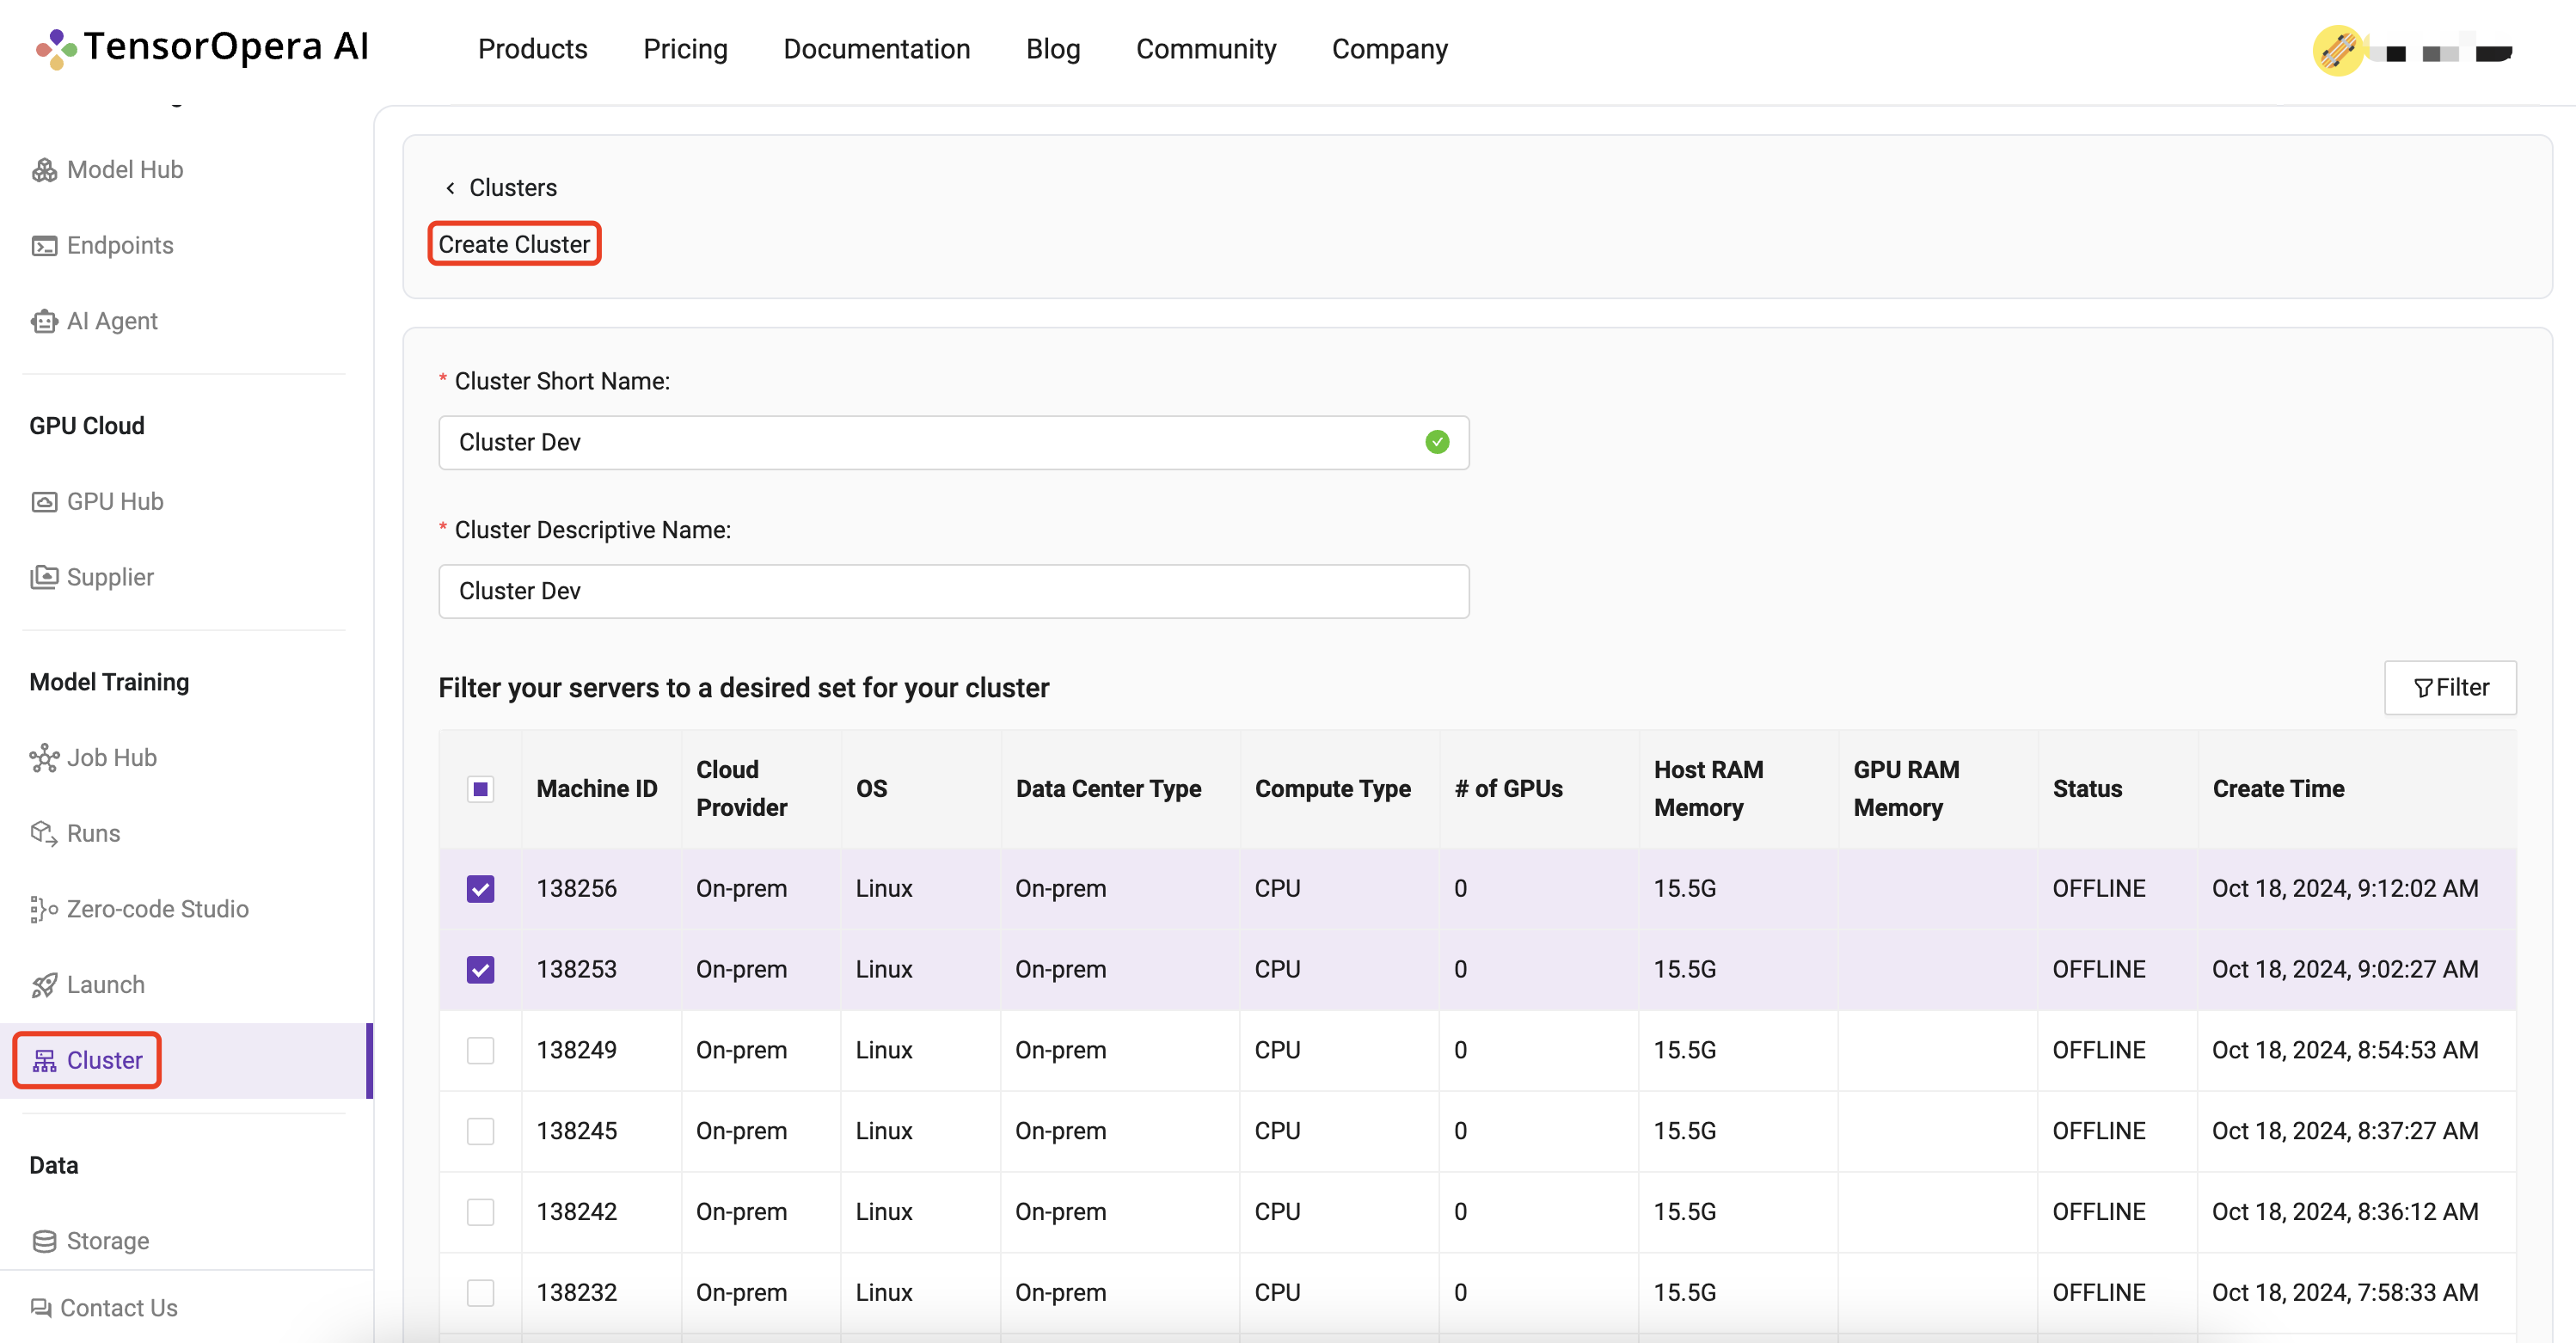Open the Blog nav item
This screenshot has width=2576, height=1343.
point(1053,49)
